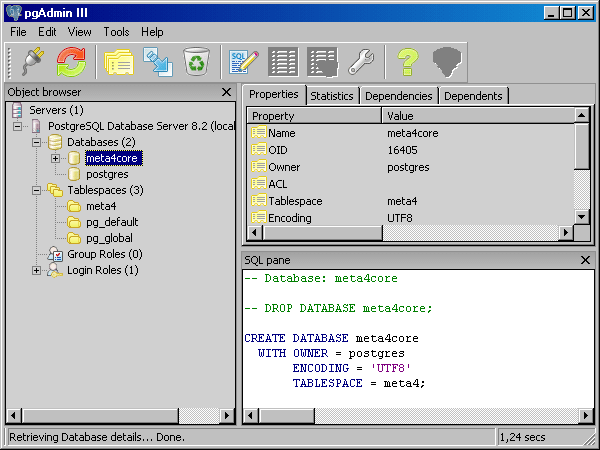This screenshot has width=600, height=450.
Task: Select the Properties tab
Action: pos(274,94)
